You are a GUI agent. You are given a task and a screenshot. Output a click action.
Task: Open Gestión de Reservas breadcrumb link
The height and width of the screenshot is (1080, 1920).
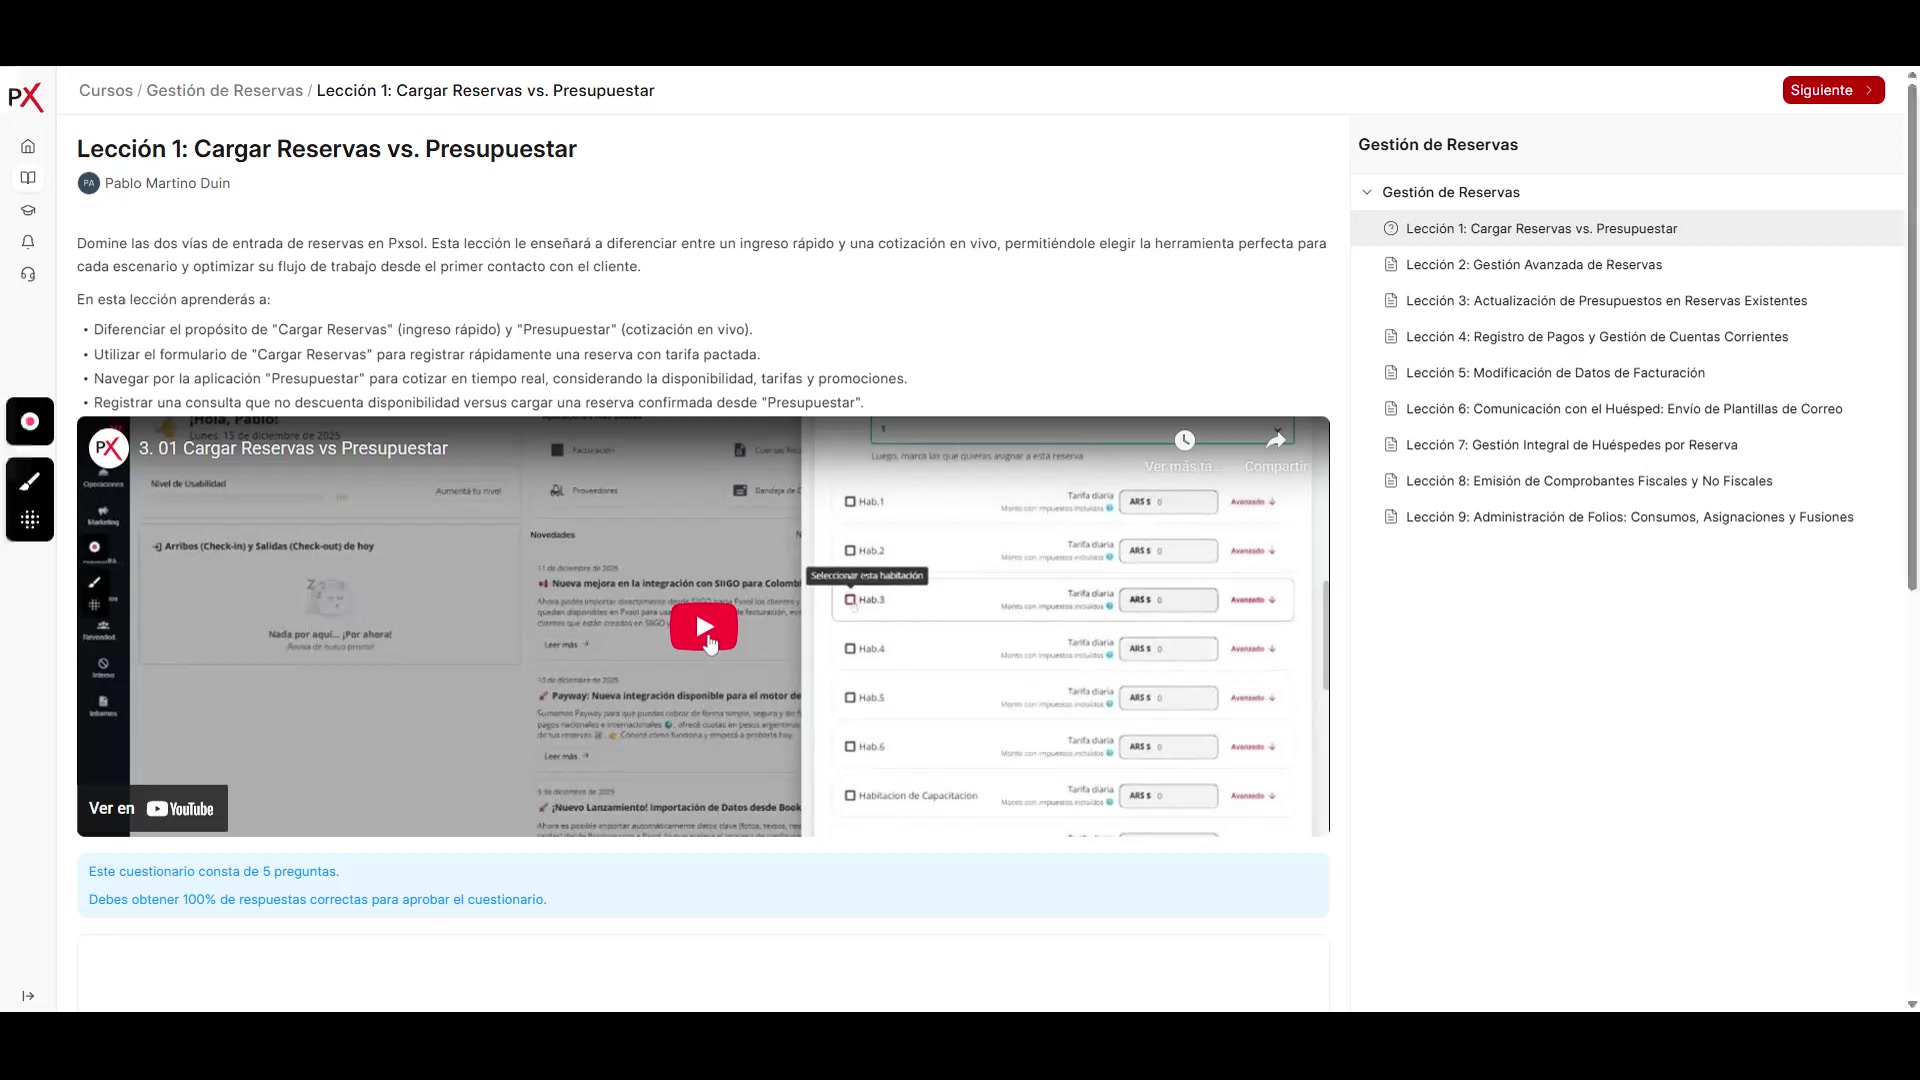[224, 90]
